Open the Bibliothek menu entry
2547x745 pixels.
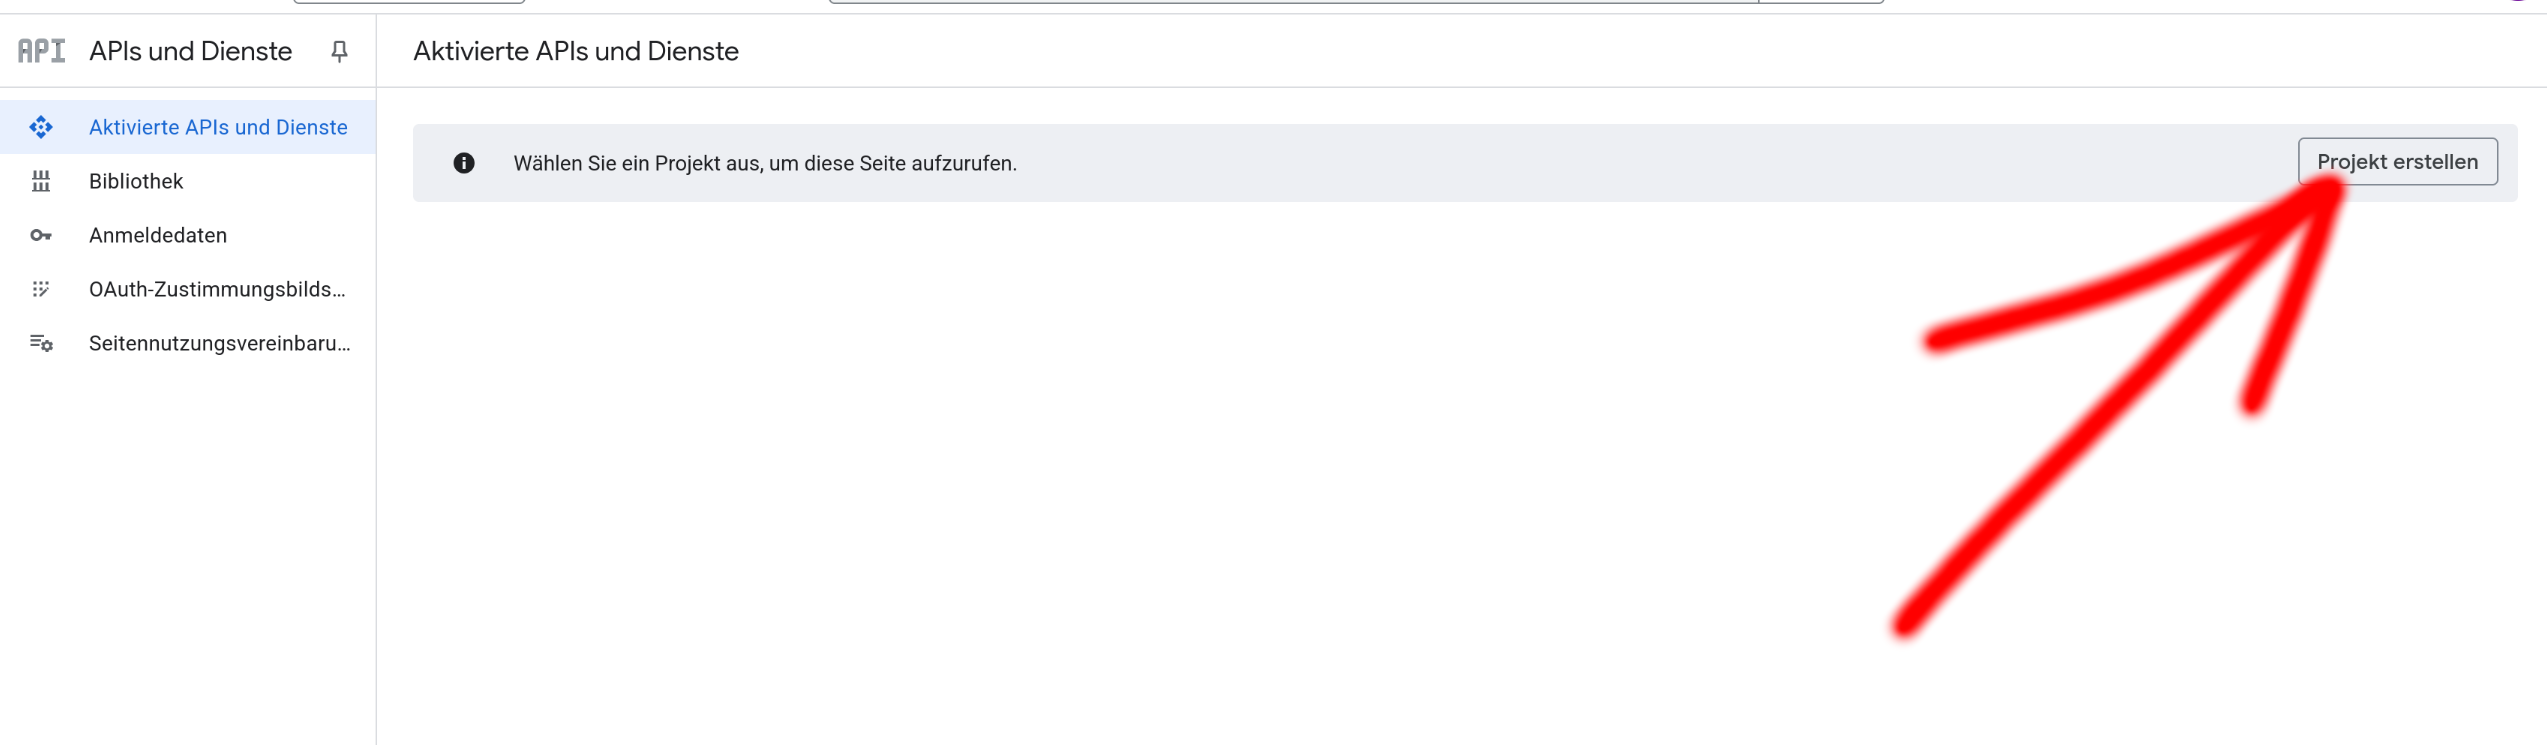point(136,181)
